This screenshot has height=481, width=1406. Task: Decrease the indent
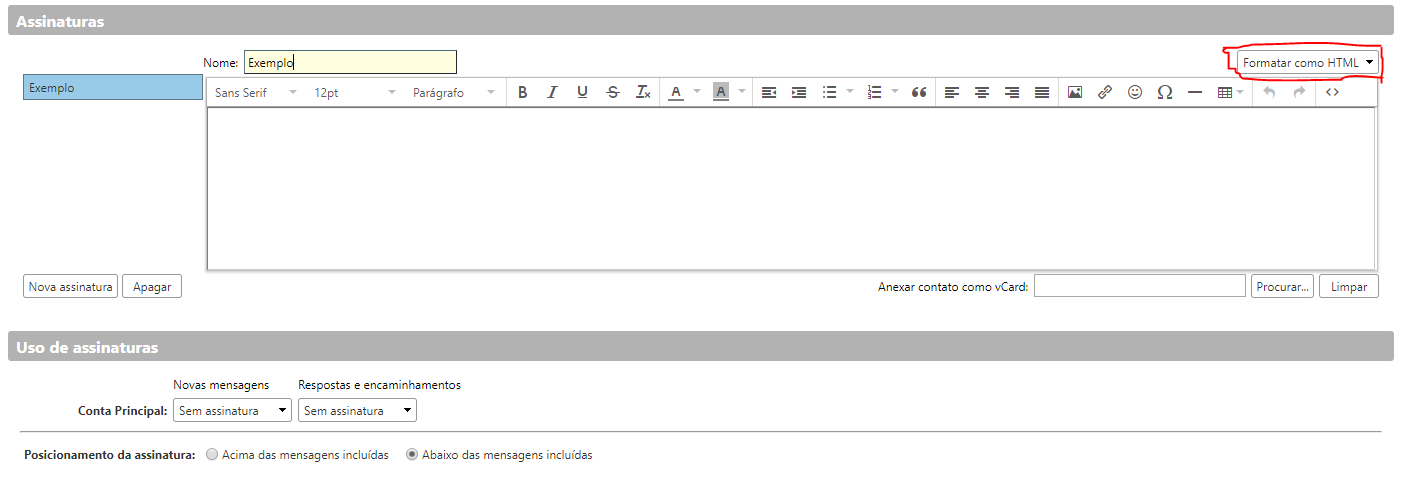tap(769, 92)
